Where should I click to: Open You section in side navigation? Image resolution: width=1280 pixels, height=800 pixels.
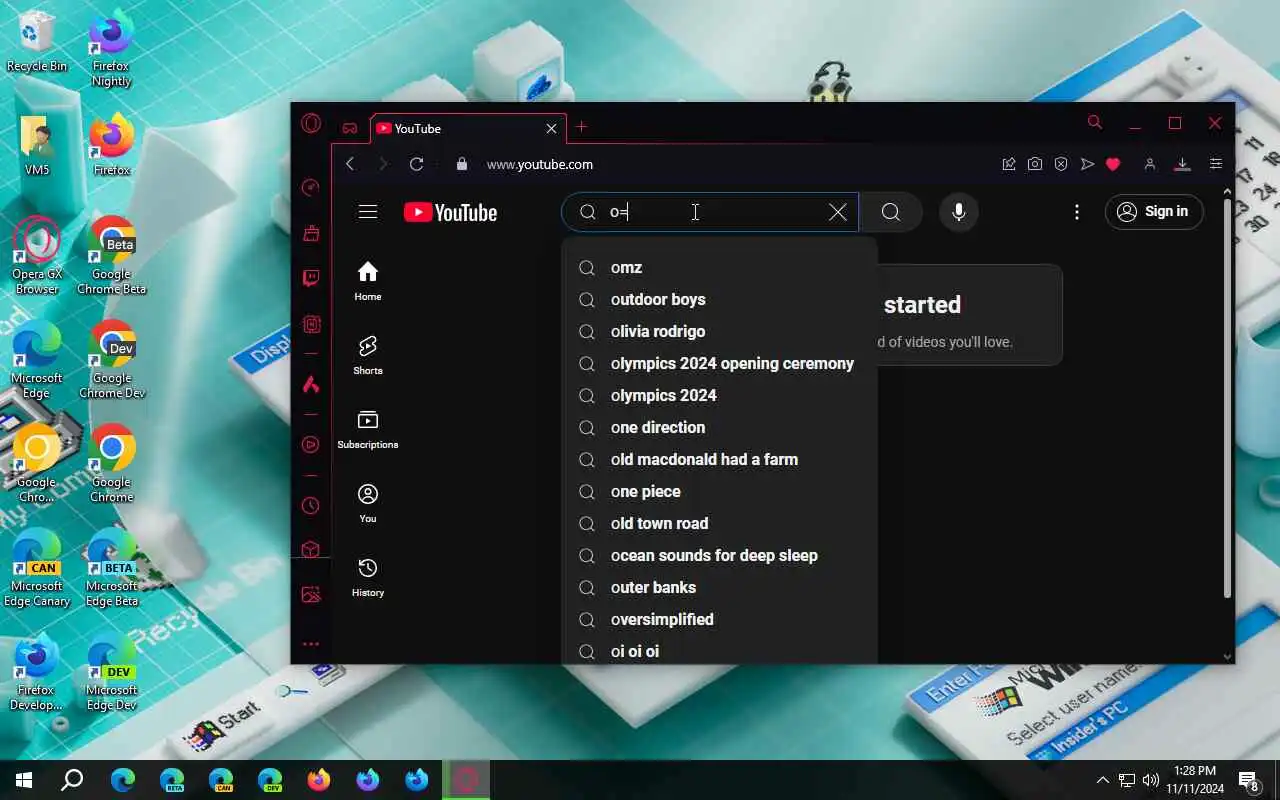[368, 503]
